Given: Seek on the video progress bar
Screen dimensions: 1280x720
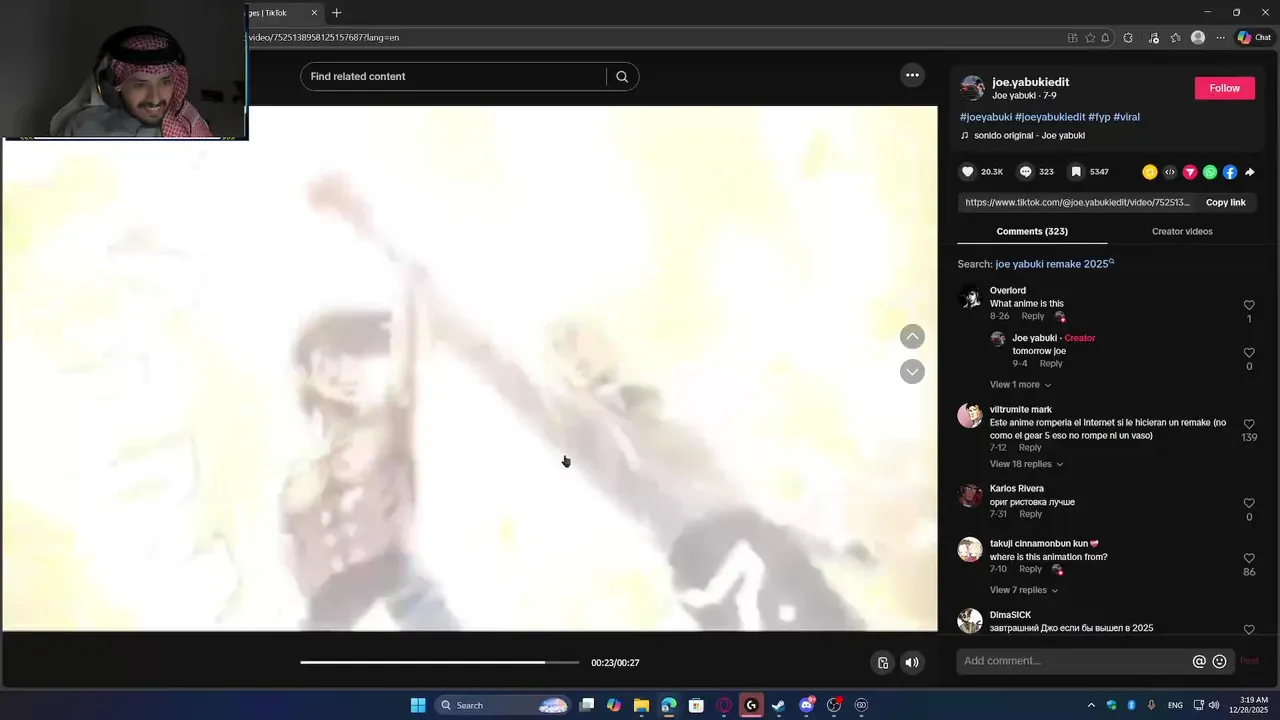Looking at the screenshot, I should (439, 662).
